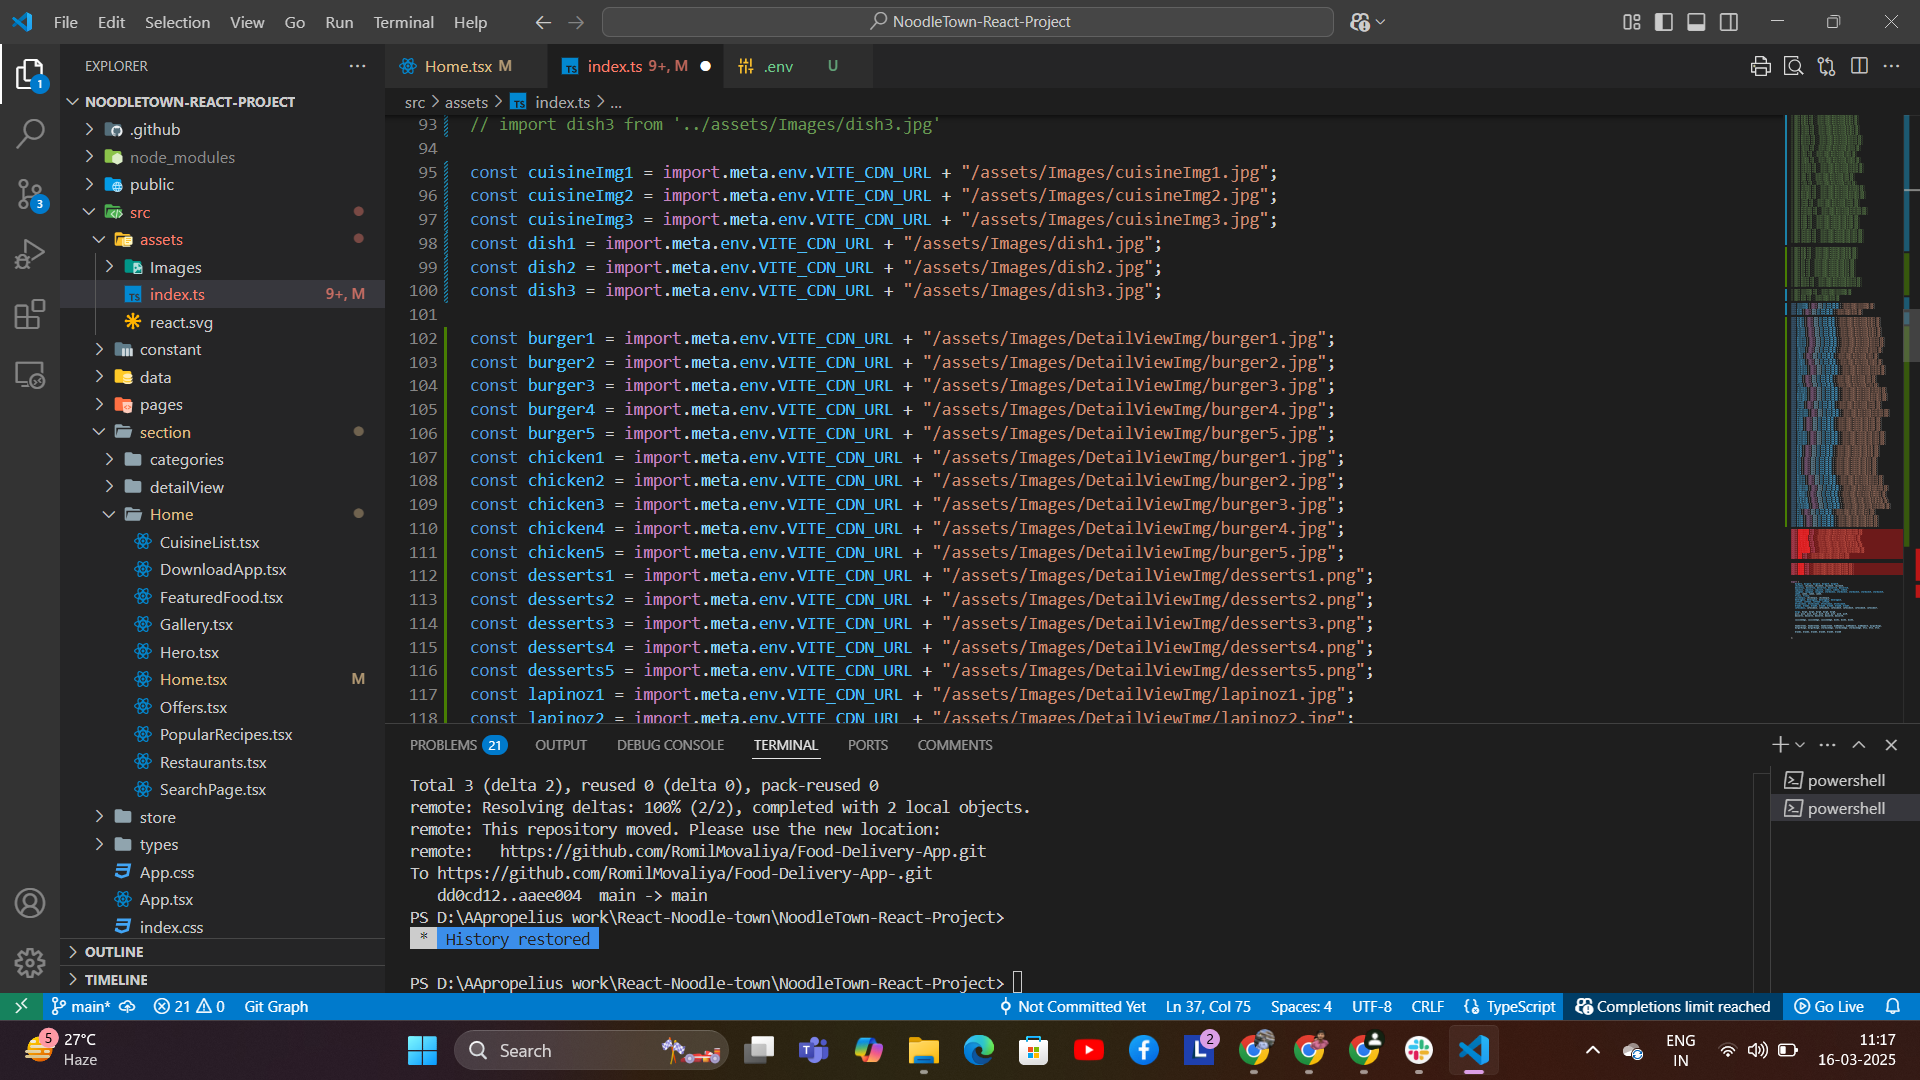This screenshot has width=1920, height=1080.
Task: Create a new terminal with plus button
Action: coord(1780,745)
